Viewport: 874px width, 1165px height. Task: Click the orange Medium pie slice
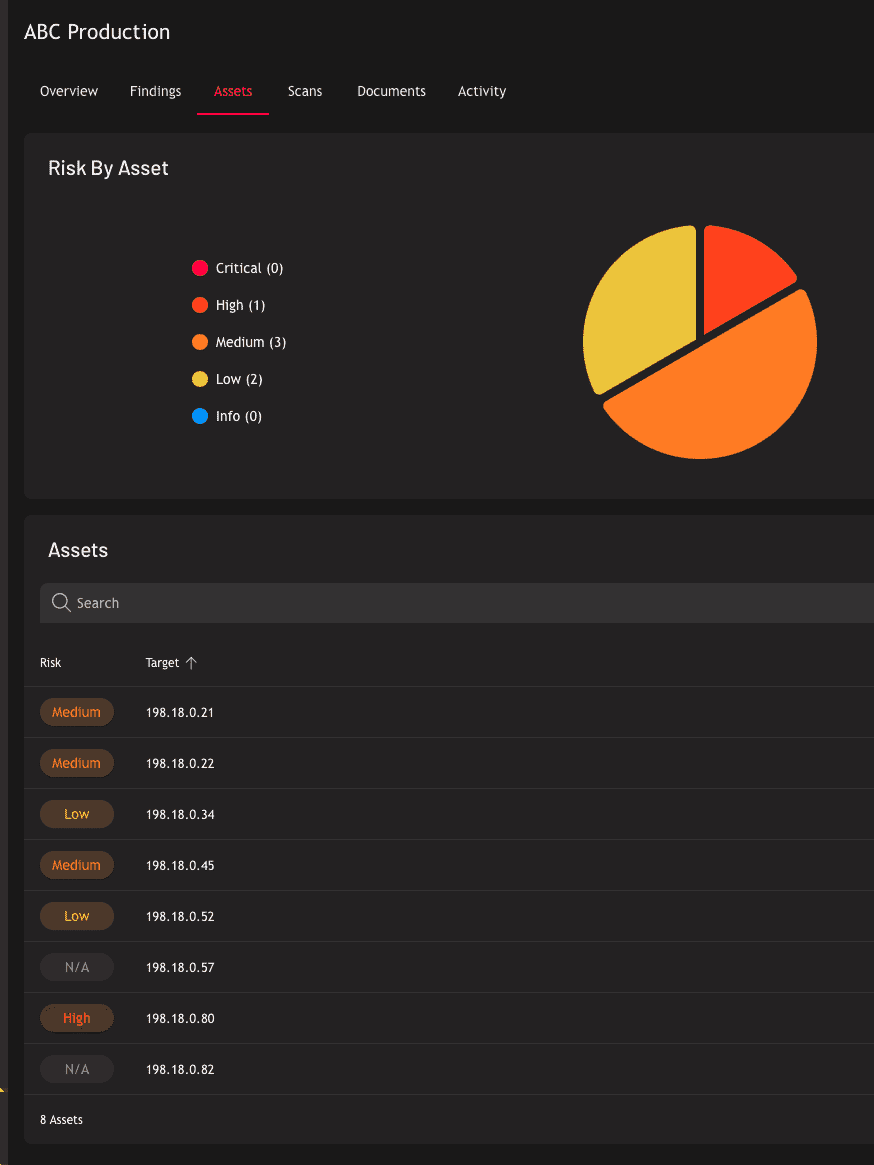[x=720, y=390]
